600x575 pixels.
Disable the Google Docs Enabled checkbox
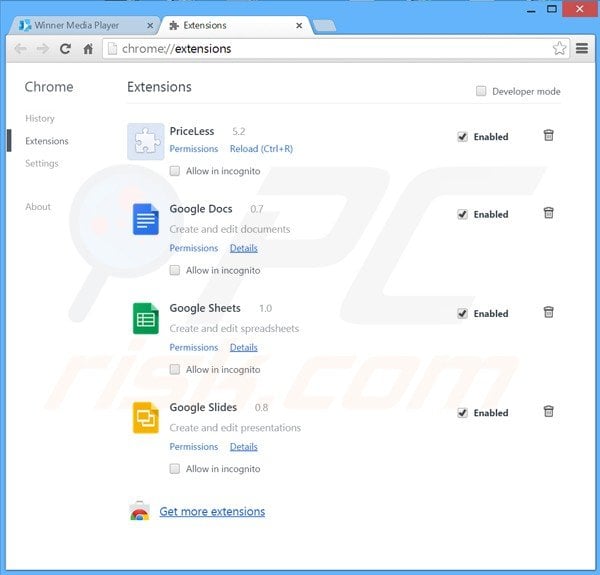[463, 214]
